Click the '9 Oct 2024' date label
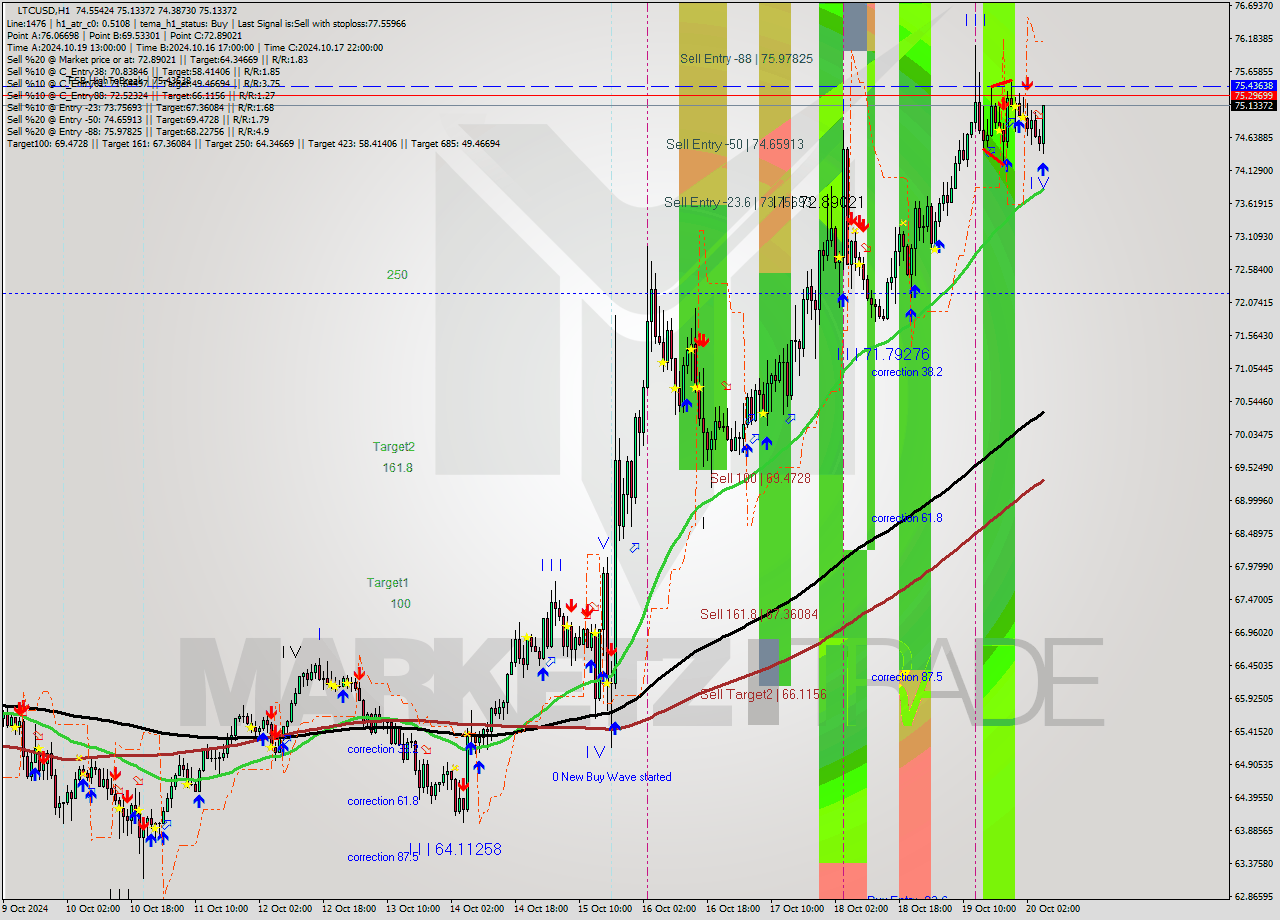 coord(25,909)
